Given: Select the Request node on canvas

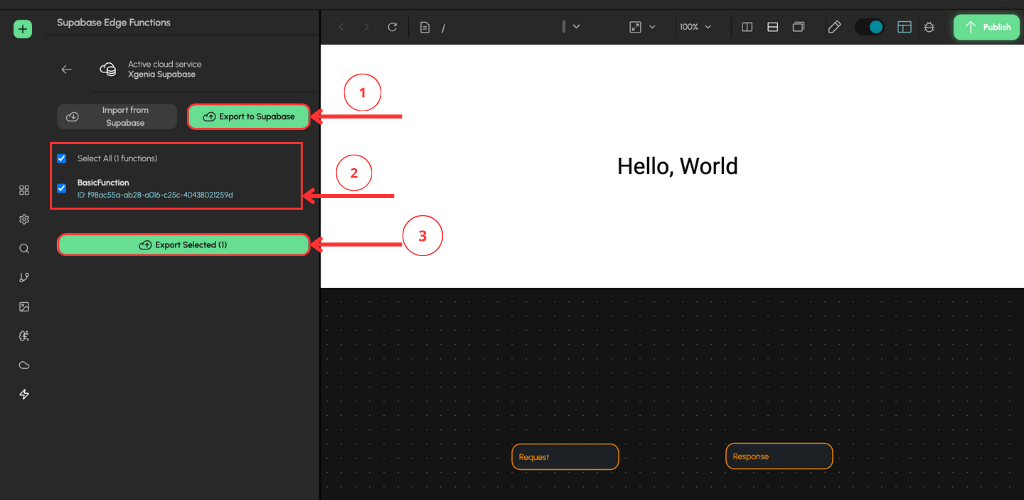Looking at the screenshot, I should (565, 457).
